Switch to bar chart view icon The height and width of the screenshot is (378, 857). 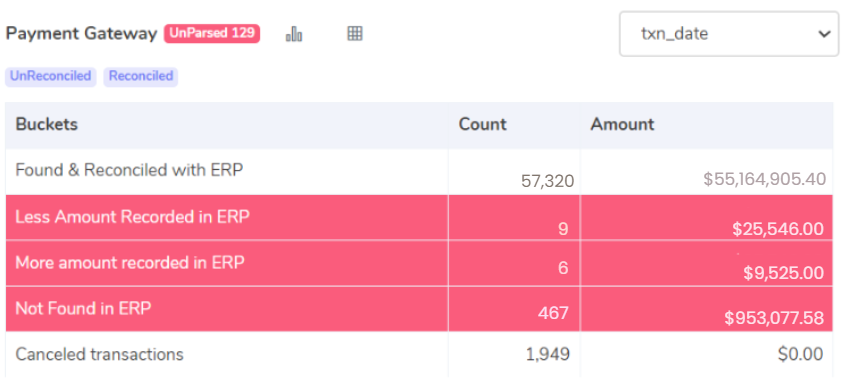point(294,34)
